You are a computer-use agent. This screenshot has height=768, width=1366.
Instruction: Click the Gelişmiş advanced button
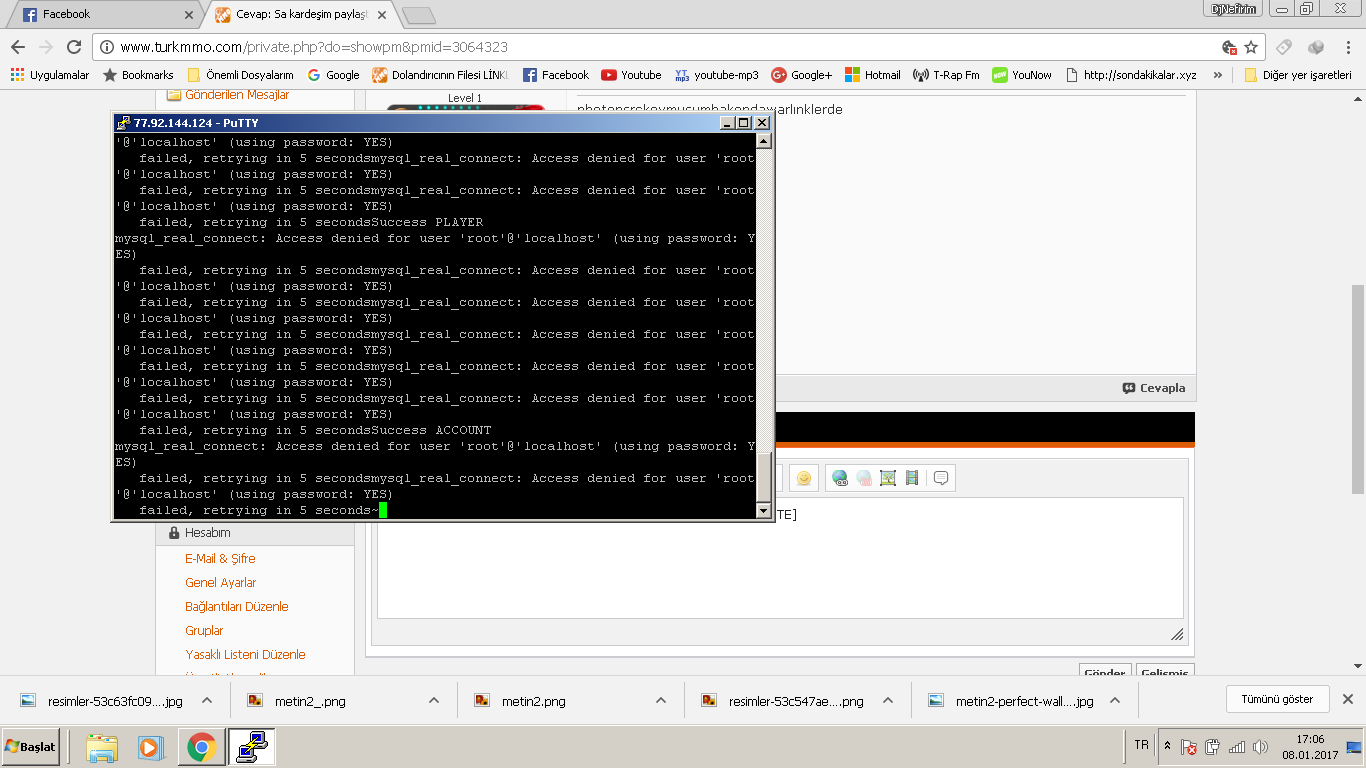point(1165,672)
